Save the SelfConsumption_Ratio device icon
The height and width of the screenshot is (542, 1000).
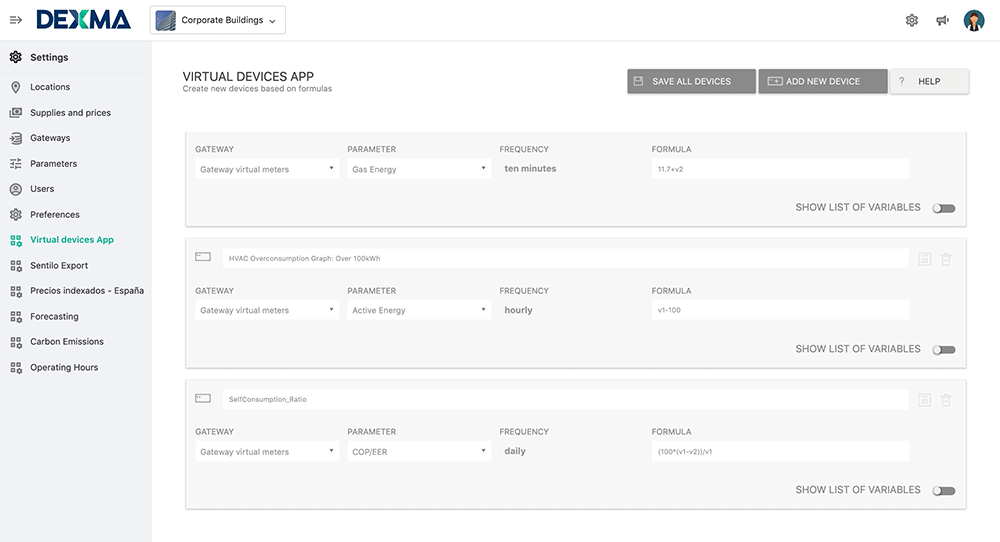(925, 400)
